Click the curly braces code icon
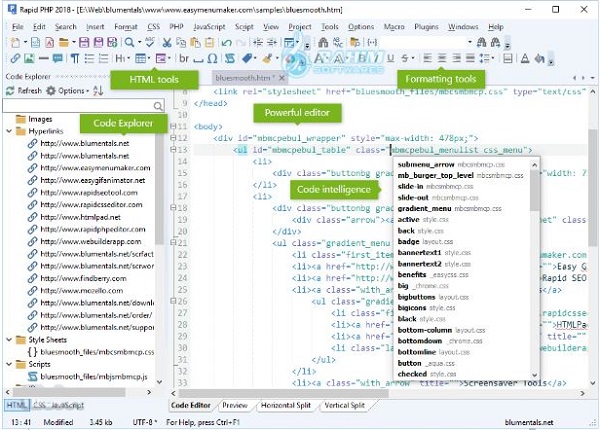 tap(372, 42)
